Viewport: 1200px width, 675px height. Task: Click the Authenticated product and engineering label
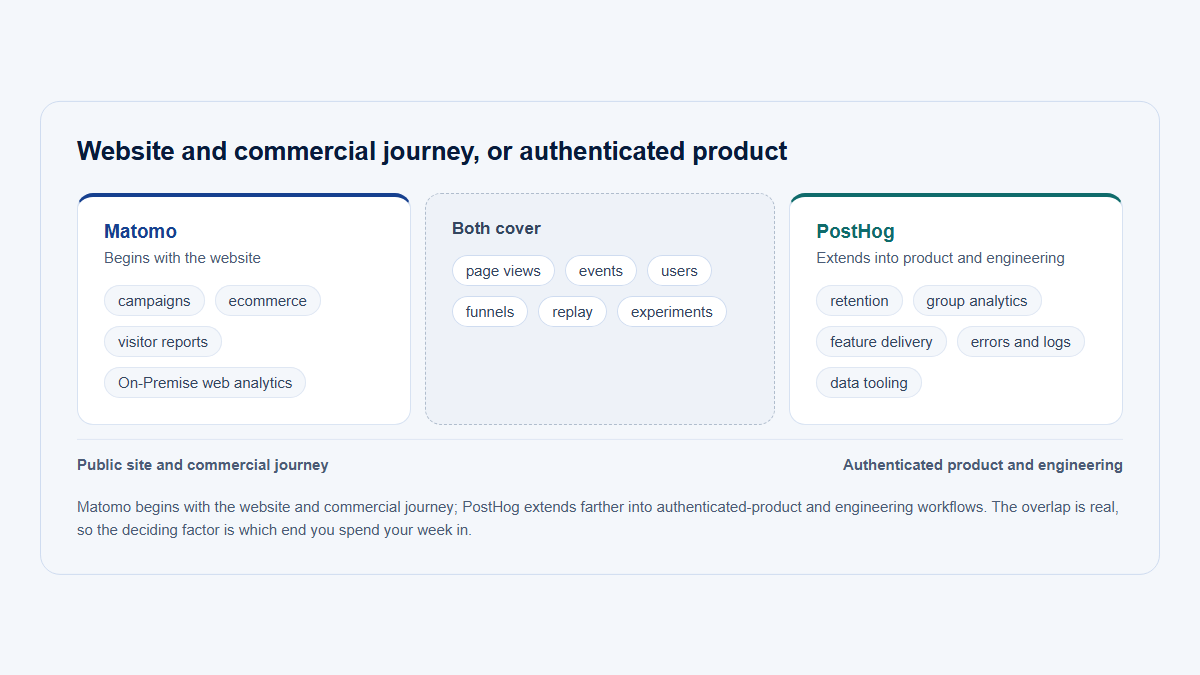tap(983, 465)
